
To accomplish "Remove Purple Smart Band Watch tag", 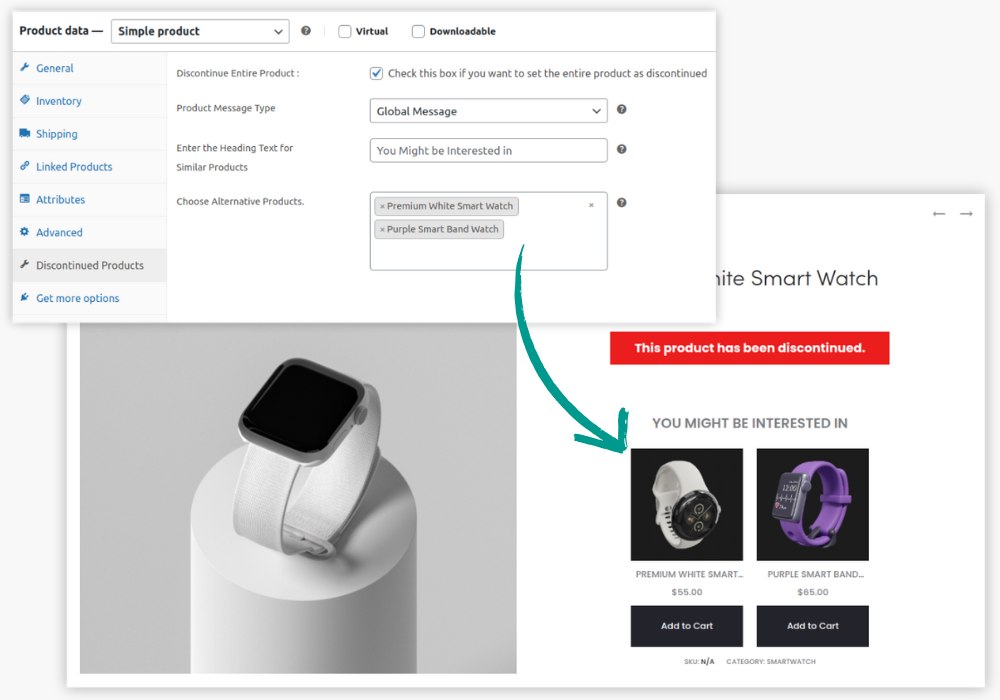I will pos(382,230).
